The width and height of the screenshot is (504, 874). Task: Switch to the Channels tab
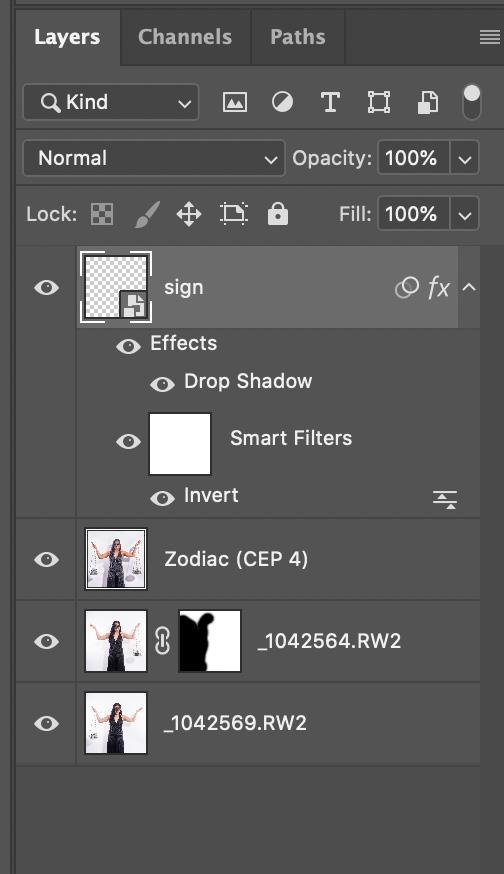[x=185, y=37]
